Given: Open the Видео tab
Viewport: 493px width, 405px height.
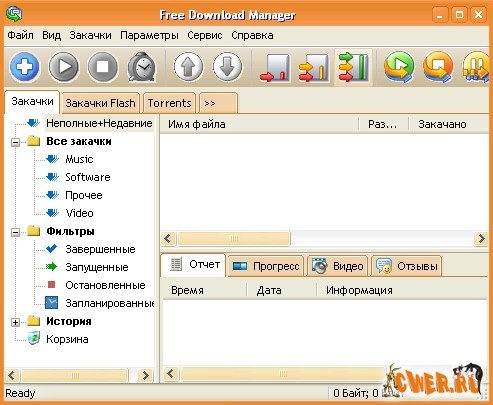Looking at the screenshot, I should [337, 266].
